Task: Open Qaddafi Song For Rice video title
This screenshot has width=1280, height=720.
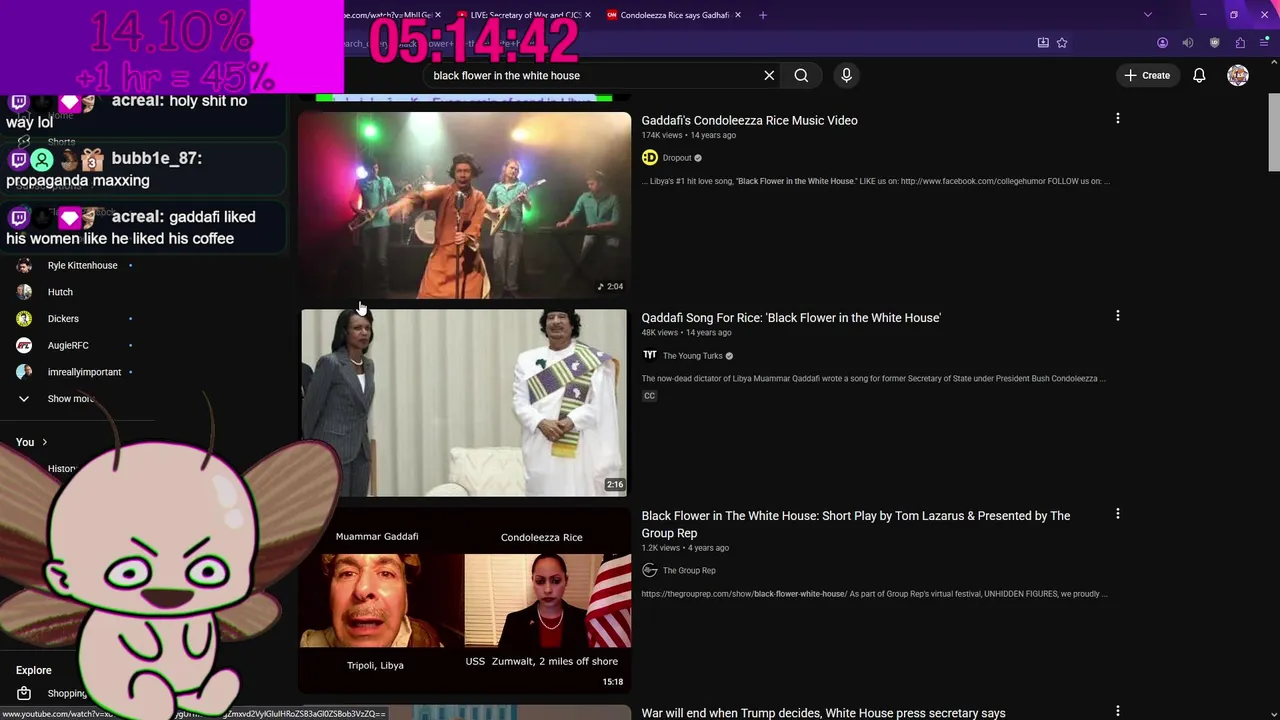Action: pos(791,317)
